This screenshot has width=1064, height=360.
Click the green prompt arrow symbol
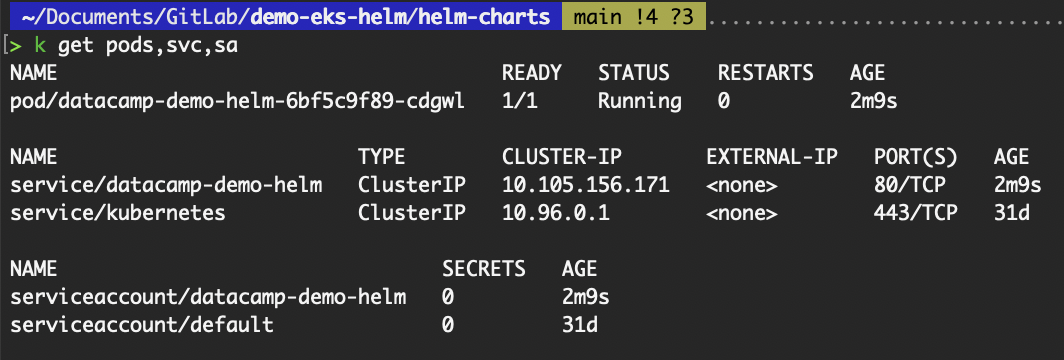pyautogui.click(x=17, y=46)
